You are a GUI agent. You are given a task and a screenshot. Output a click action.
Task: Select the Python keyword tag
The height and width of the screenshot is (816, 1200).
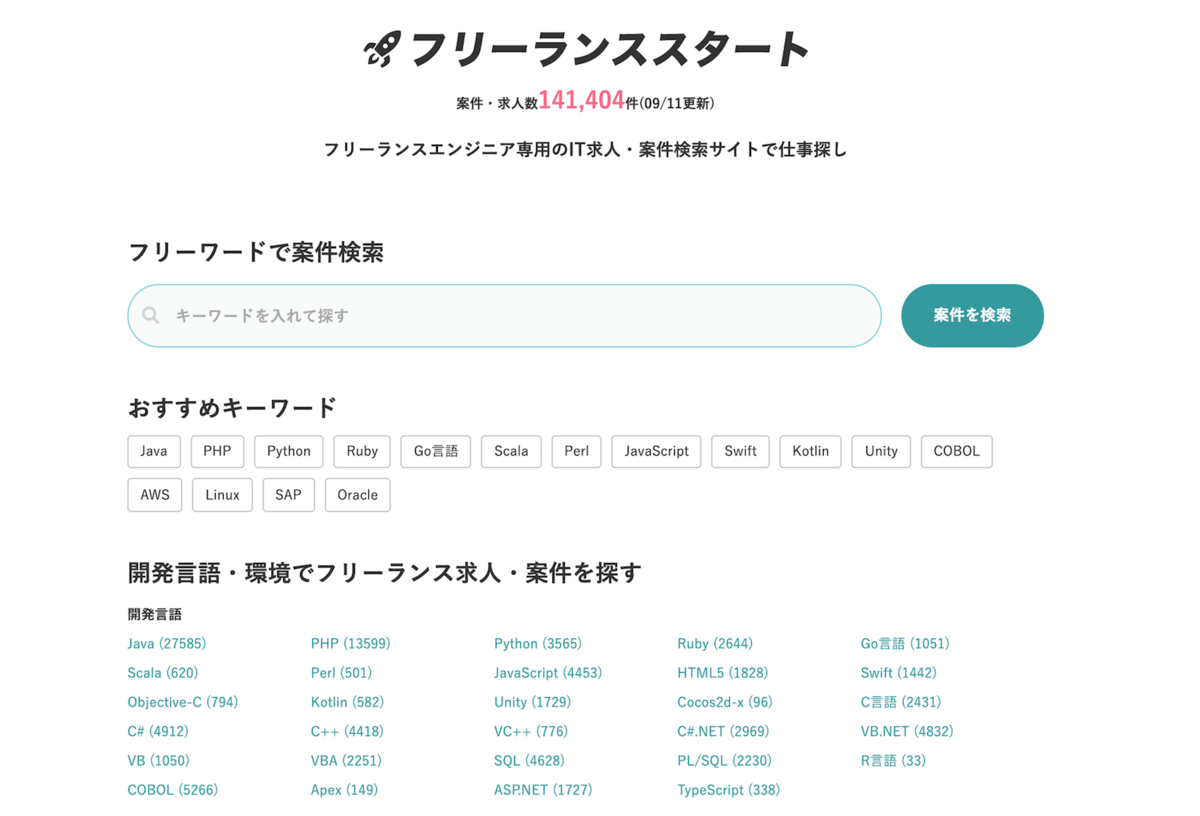(289, 451)
